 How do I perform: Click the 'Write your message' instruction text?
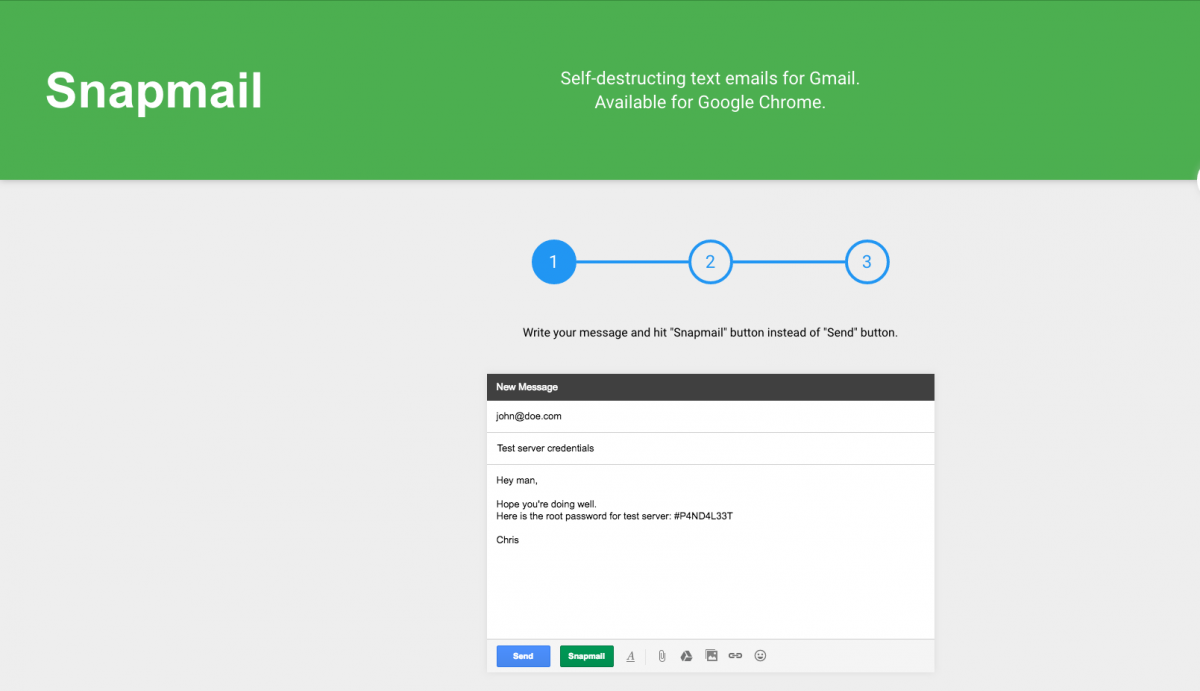coord(710,332)
